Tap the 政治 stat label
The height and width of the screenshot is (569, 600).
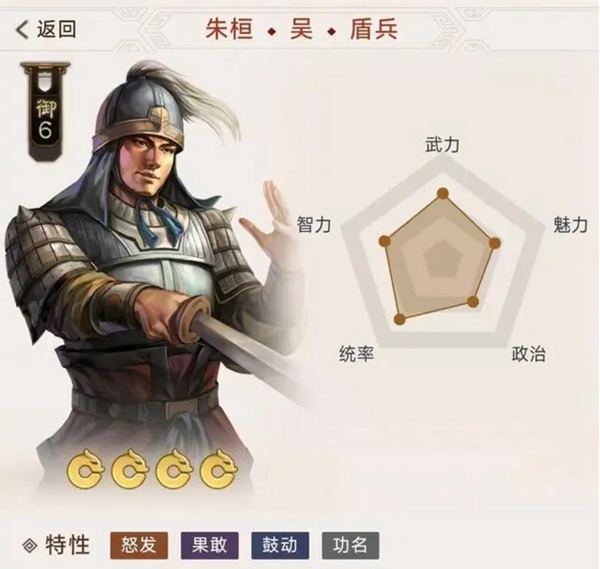[528, 354]
